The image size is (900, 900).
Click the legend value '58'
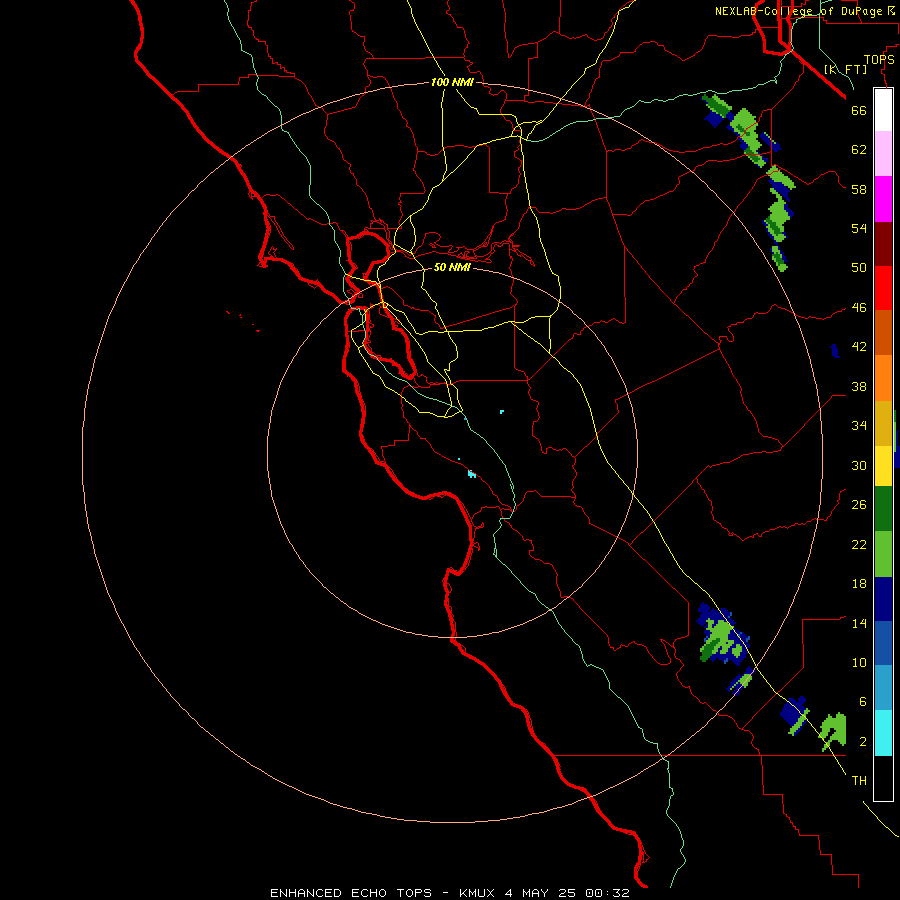tap(859, 189)
